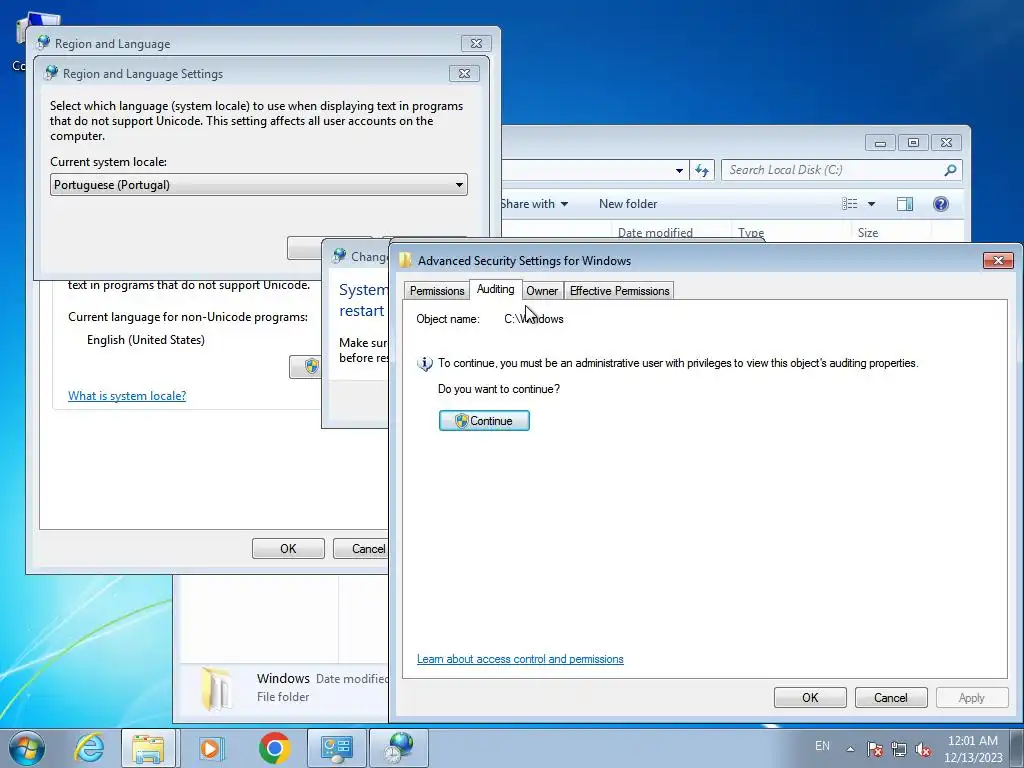Open the Effective Permissions tab

coord(619,291)
